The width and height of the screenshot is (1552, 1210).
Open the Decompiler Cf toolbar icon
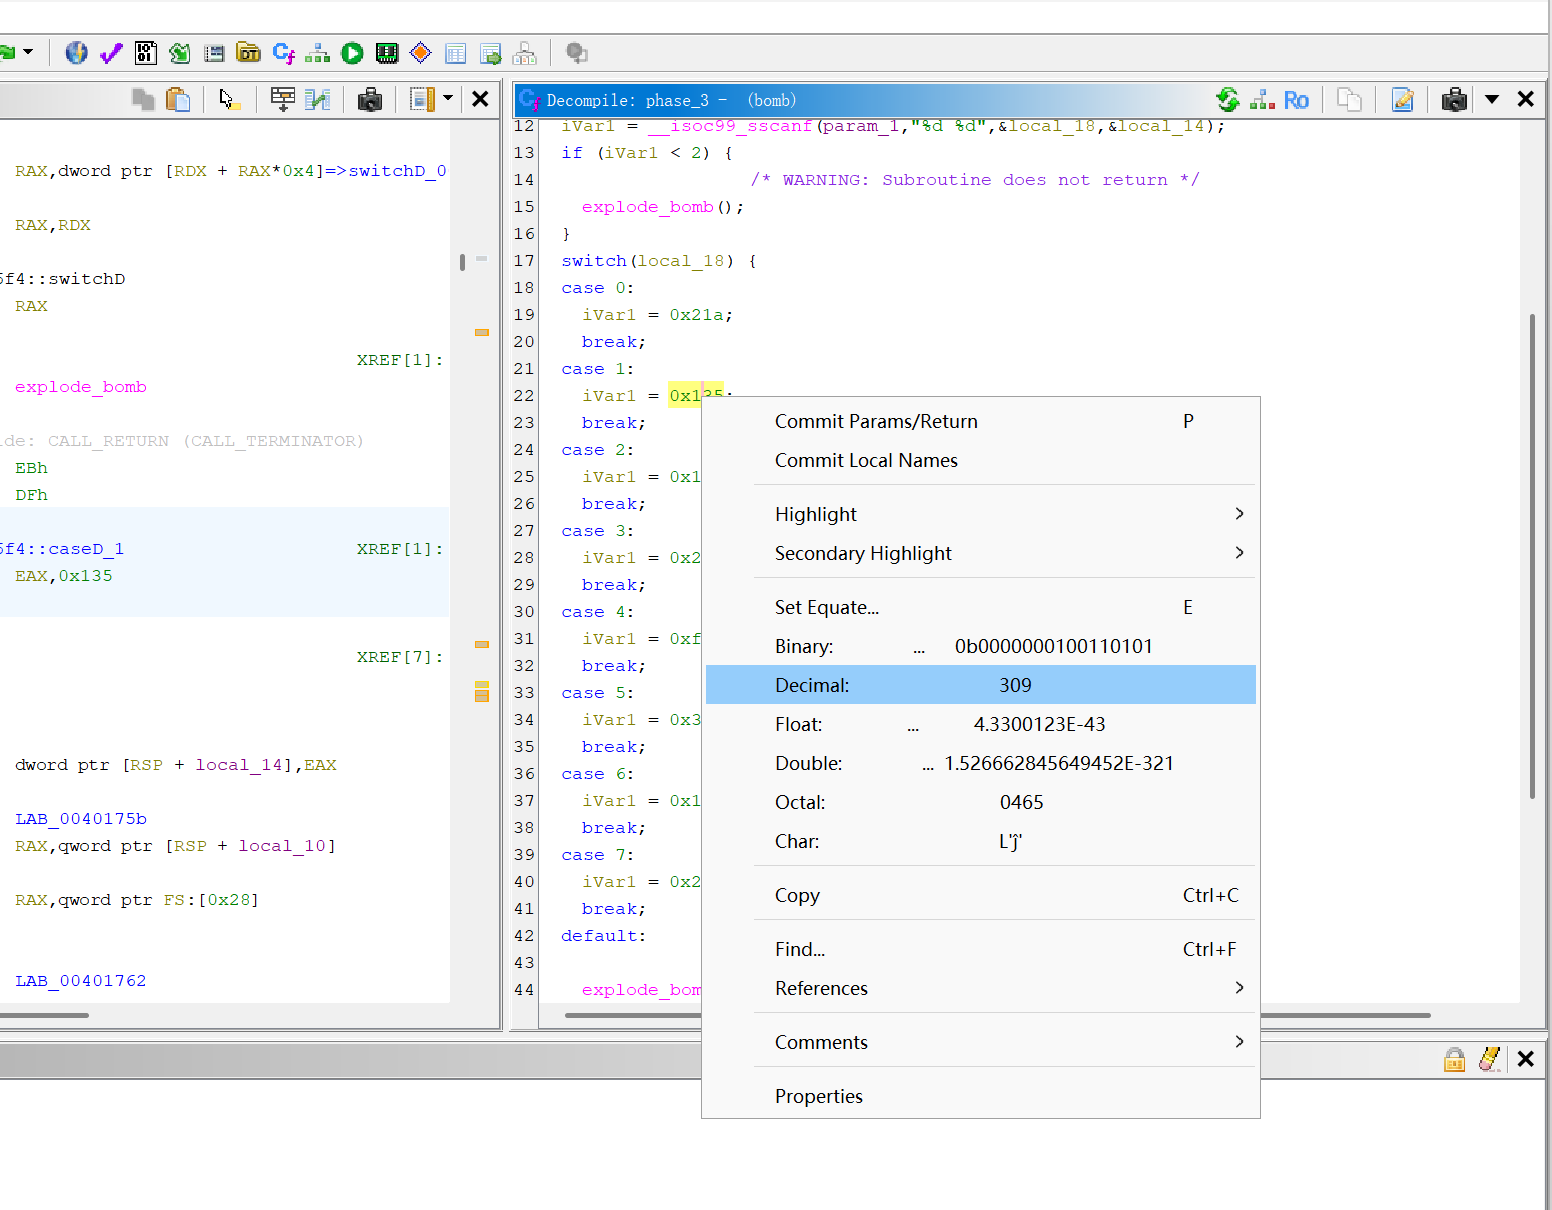coord(284,53)
